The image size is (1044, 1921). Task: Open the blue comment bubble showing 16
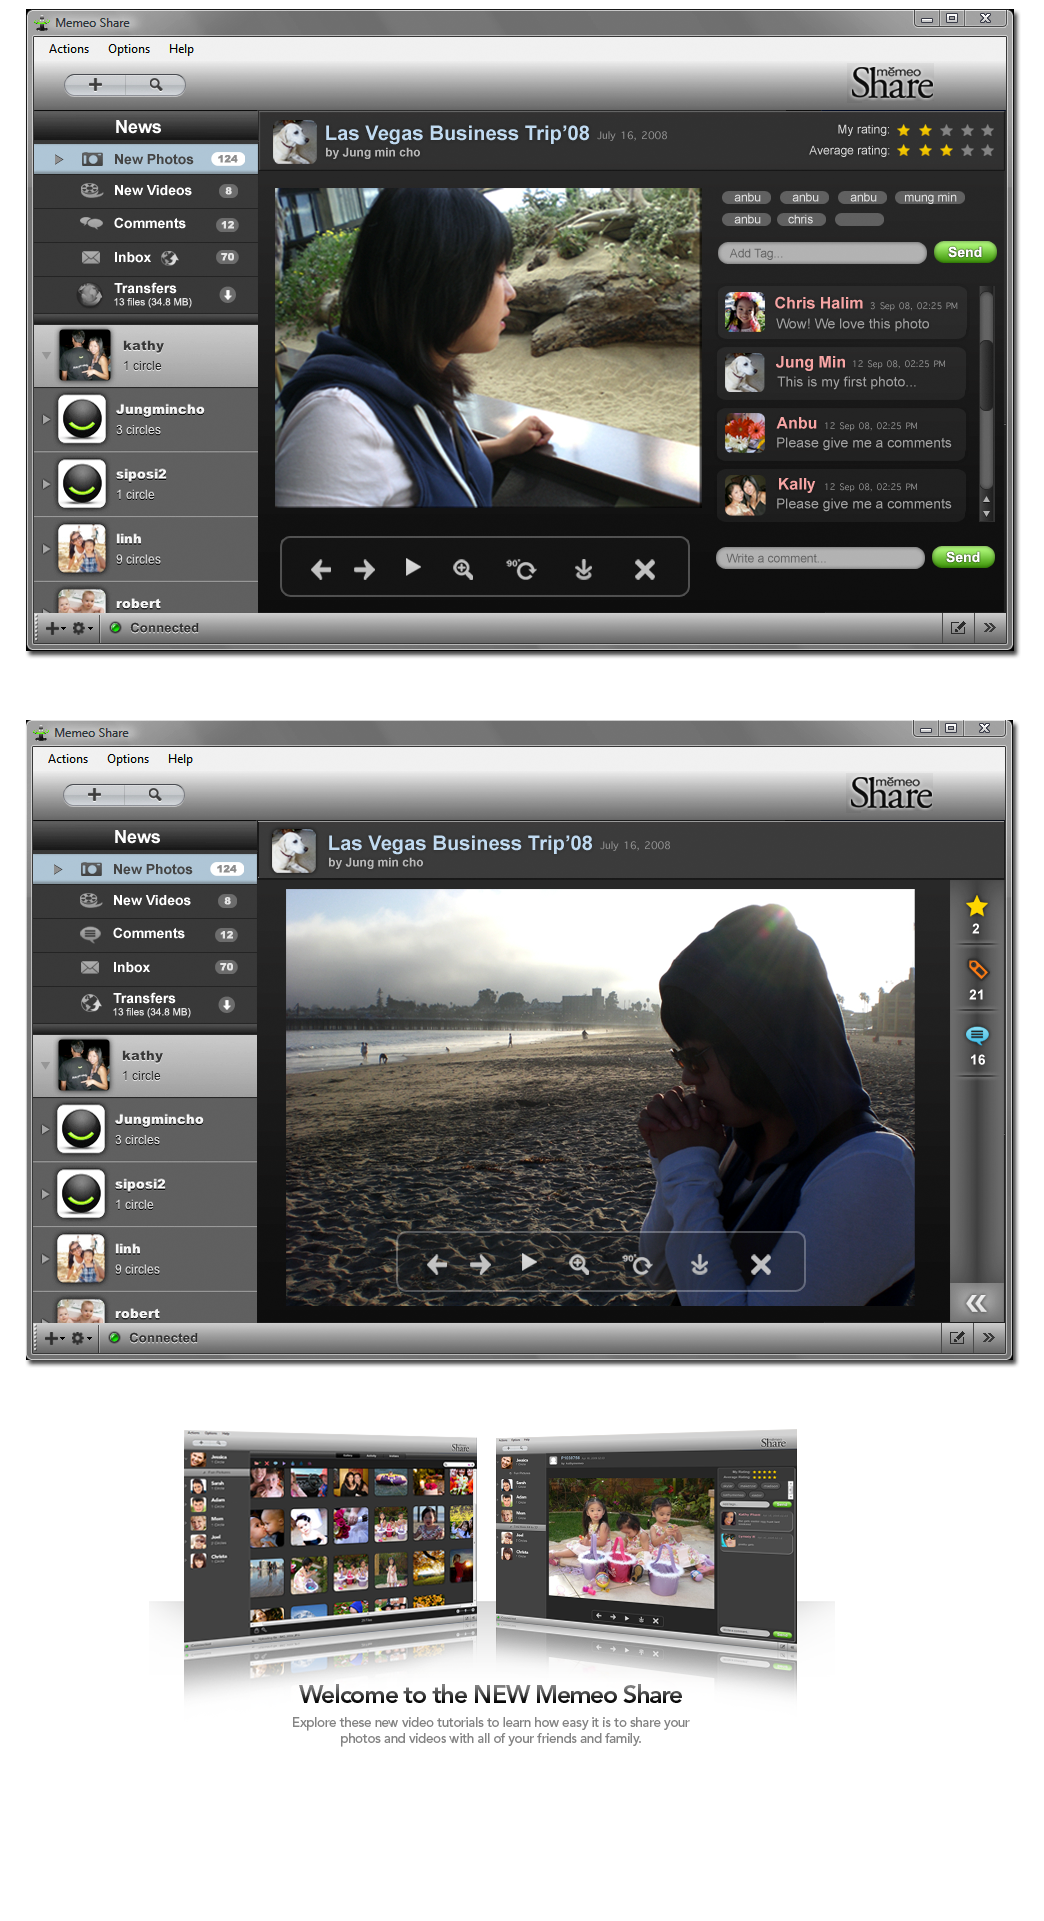tap(977, 1035)
